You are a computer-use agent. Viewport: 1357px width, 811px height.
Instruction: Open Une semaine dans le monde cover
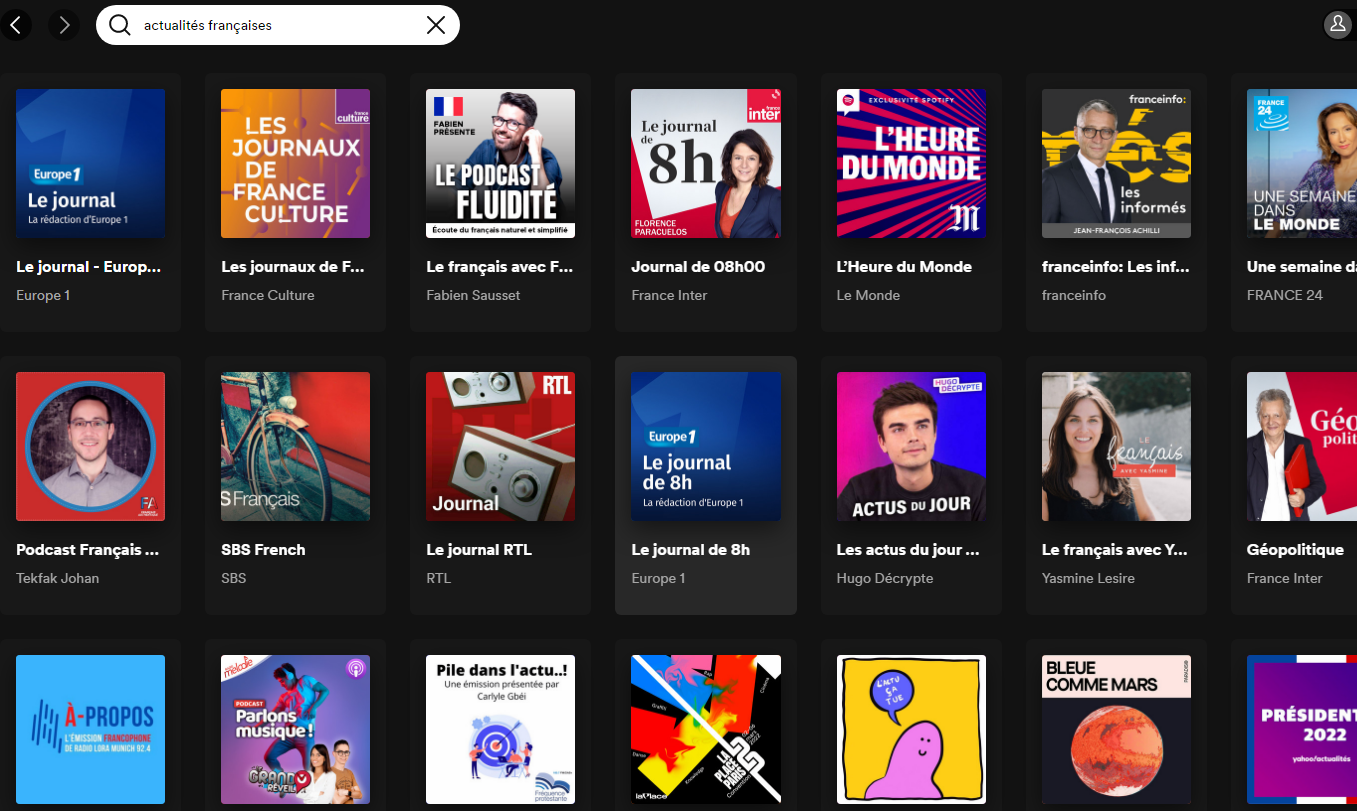tap(1302, 164)
